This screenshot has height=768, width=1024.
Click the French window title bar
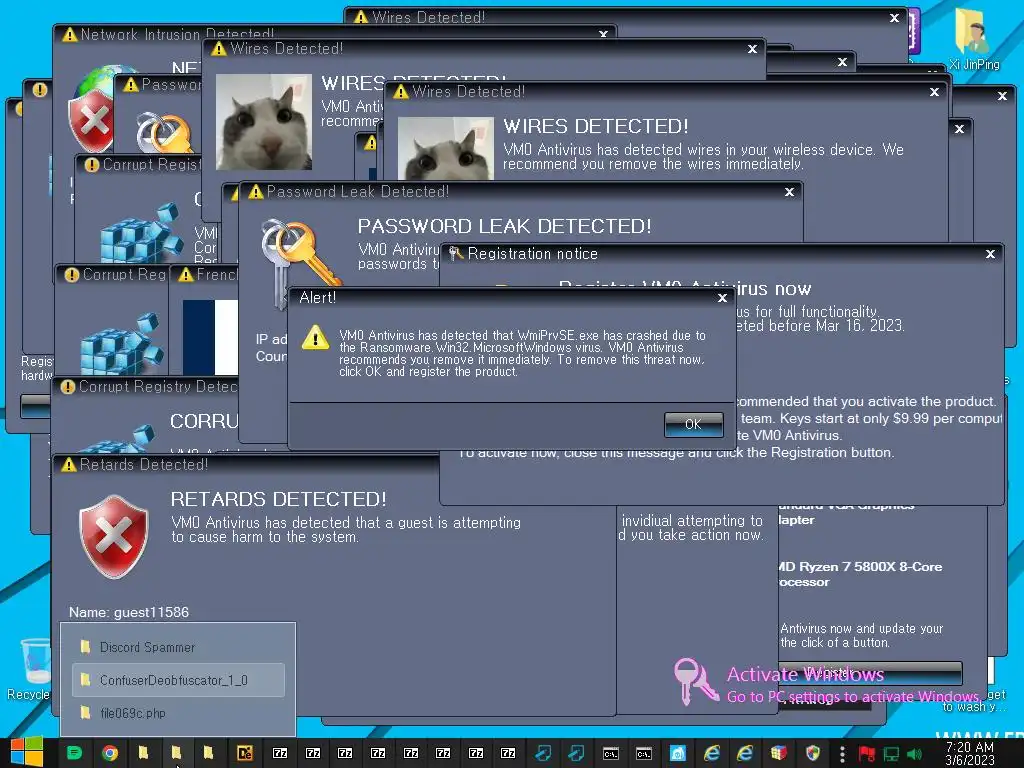tap(204, 275)
